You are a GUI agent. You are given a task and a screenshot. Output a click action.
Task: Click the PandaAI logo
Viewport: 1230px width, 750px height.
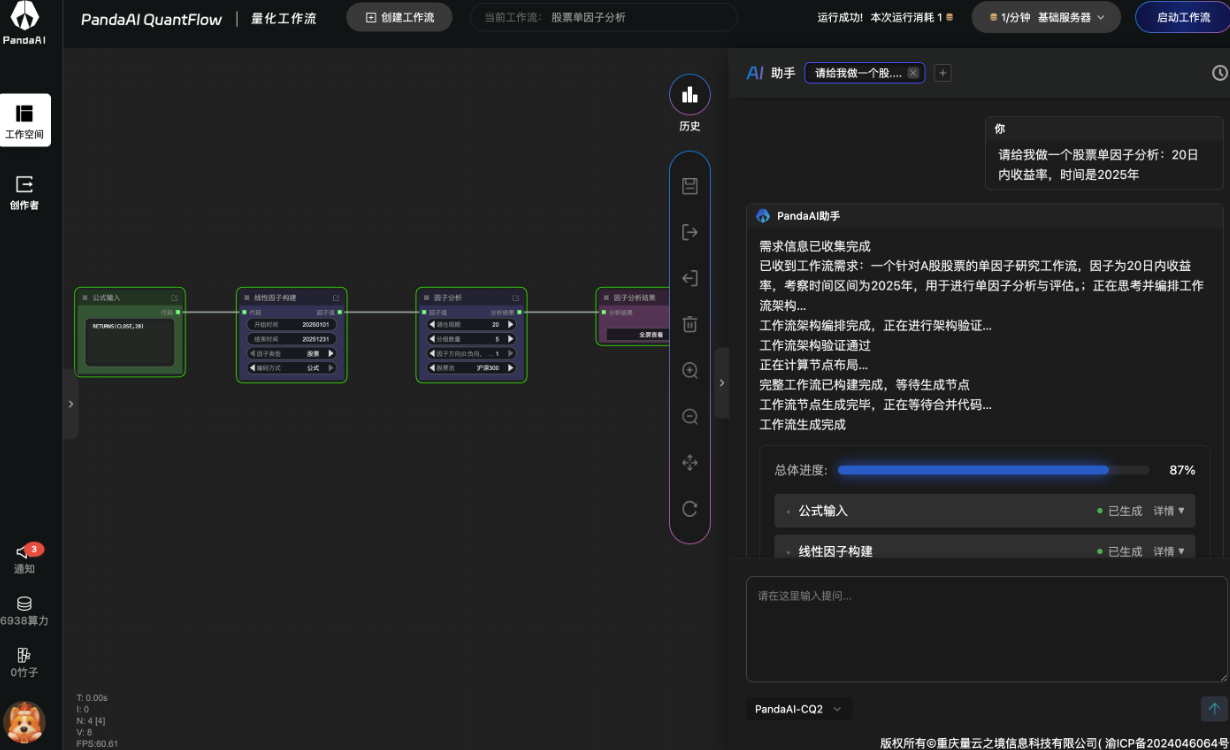click(22, 23)
